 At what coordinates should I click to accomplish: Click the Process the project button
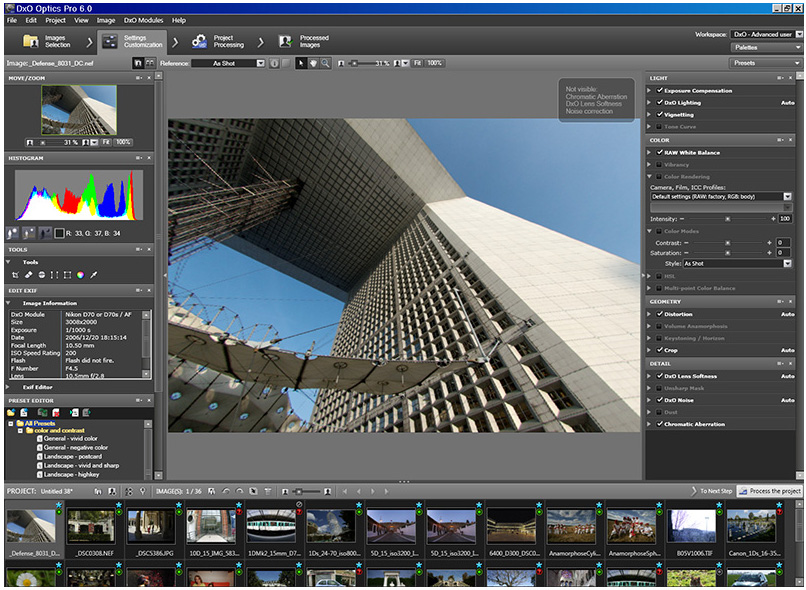[770, 491]
